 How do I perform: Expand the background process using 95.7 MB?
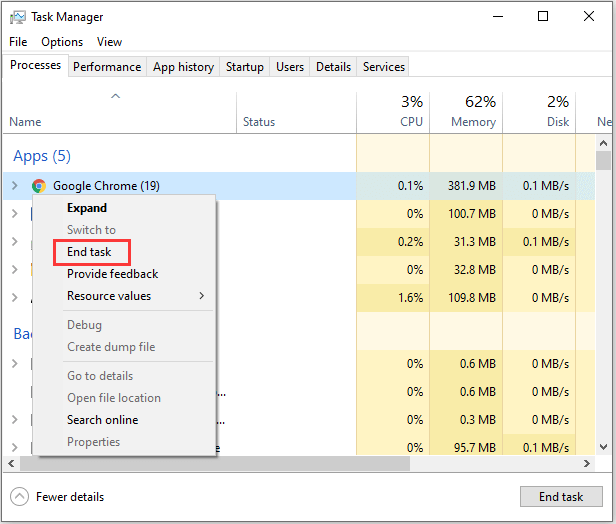point(15,447)
